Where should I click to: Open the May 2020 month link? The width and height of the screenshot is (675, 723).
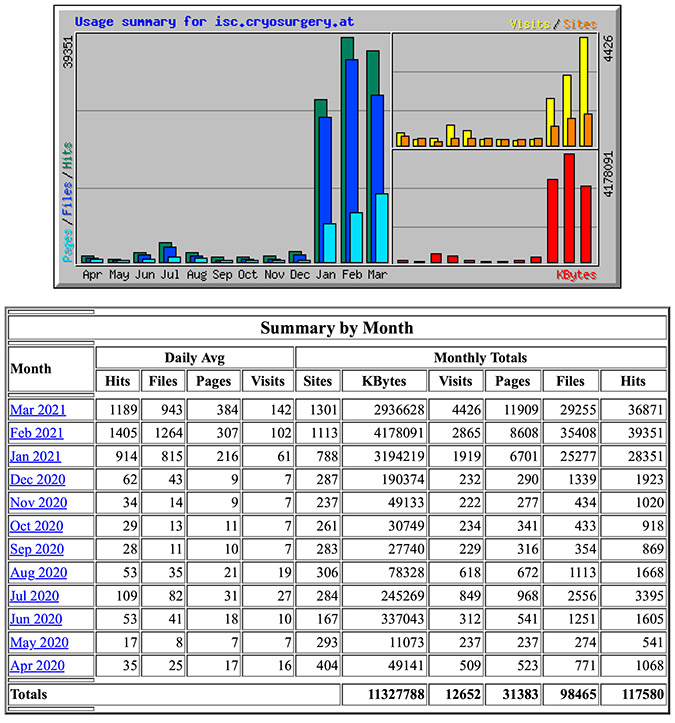click(x=38, y=643)
